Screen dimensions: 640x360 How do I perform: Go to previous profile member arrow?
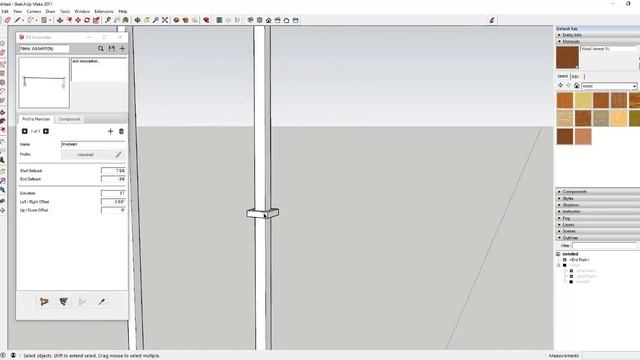click(x=24, y=131)
